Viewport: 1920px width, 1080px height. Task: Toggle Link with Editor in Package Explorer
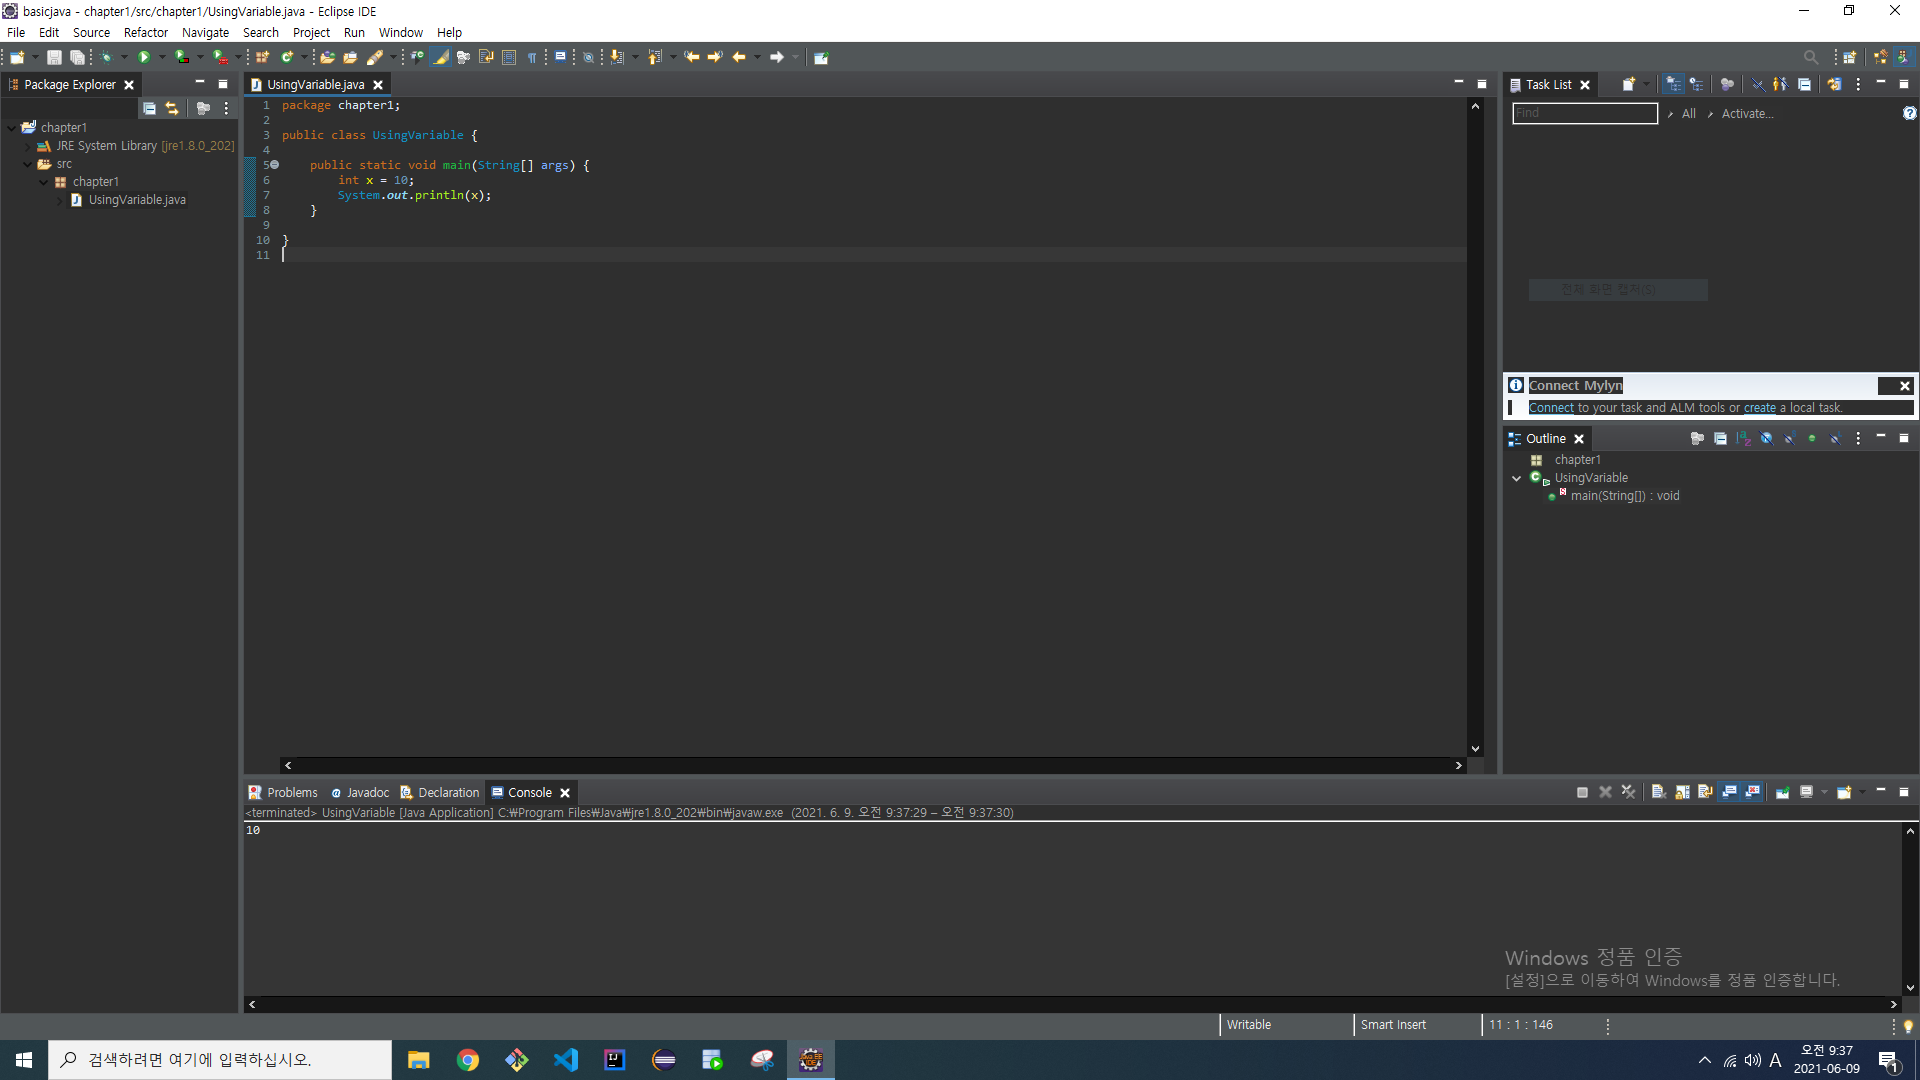coord(172,108)
